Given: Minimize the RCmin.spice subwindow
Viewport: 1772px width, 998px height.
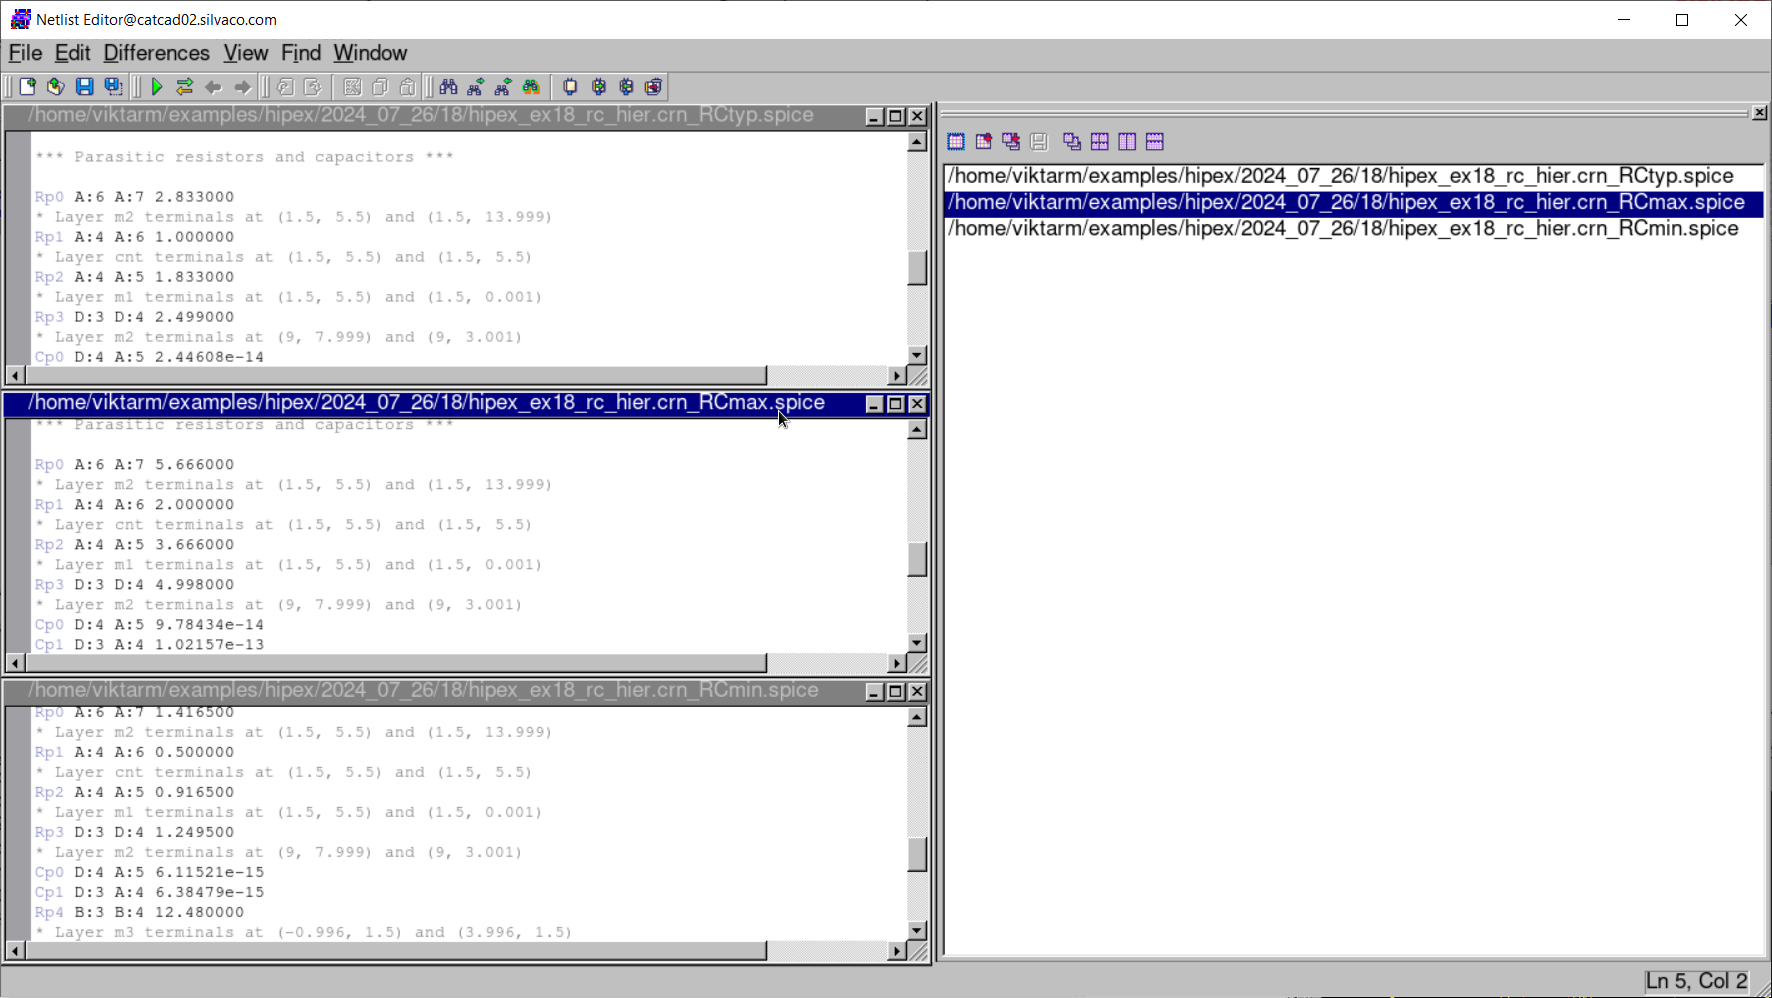Looking at the screenshot, I should point(874,692).
